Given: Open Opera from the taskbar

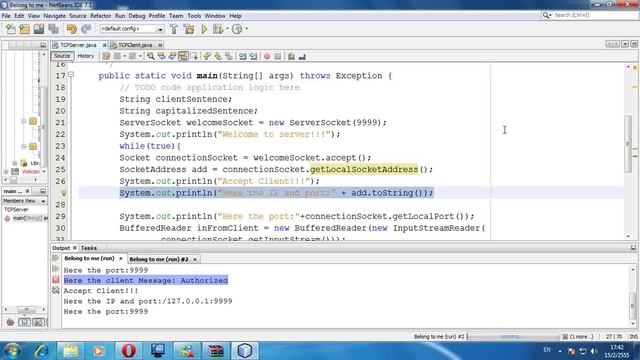Looking at the screenshot, I should click(128, 351).
